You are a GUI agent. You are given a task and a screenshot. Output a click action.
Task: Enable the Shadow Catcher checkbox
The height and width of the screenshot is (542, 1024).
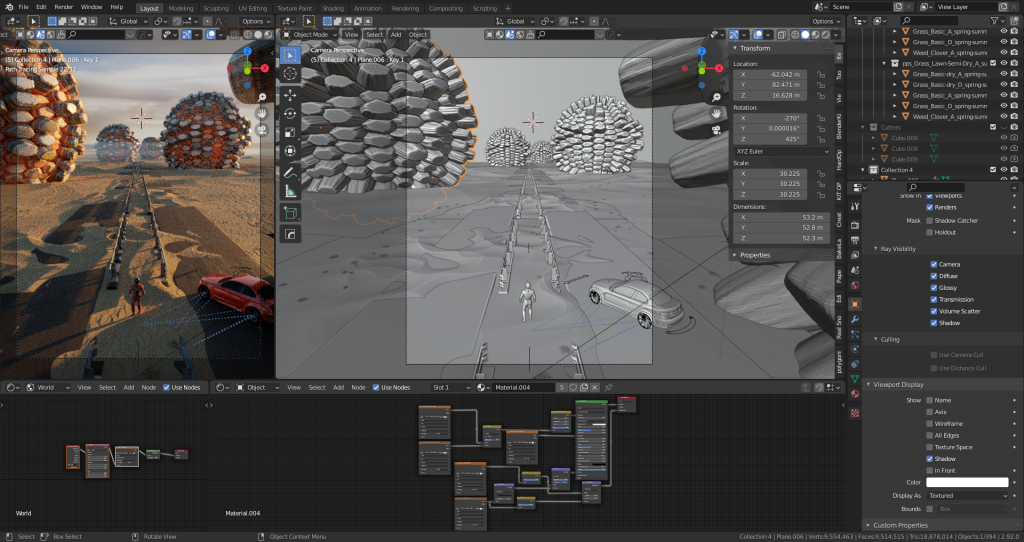coord(929,220)
